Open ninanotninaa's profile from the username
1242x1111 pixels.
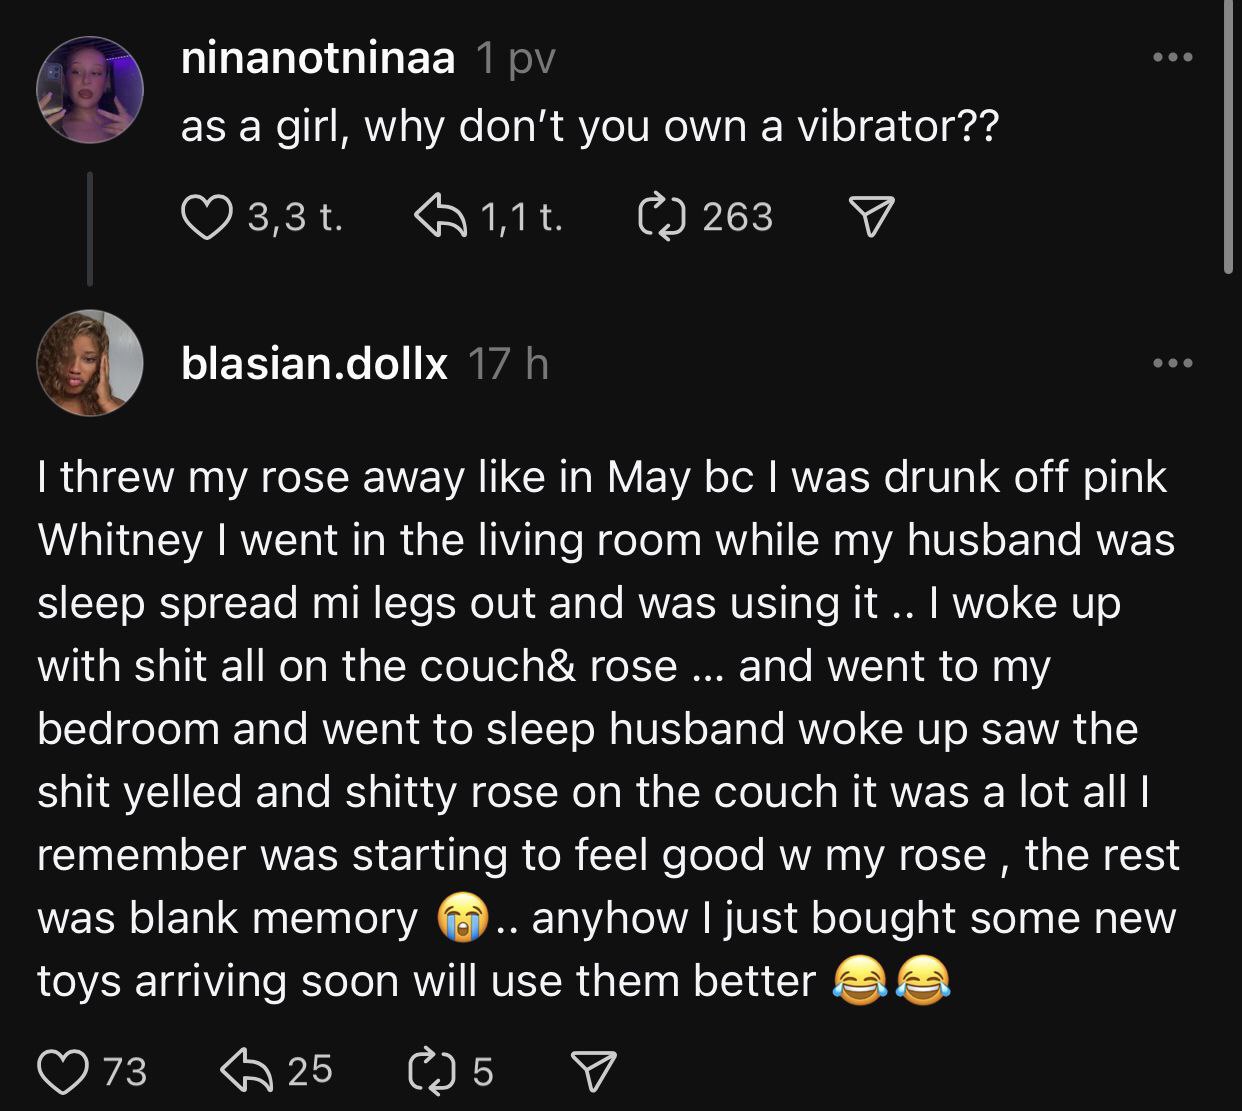[317, 59]
